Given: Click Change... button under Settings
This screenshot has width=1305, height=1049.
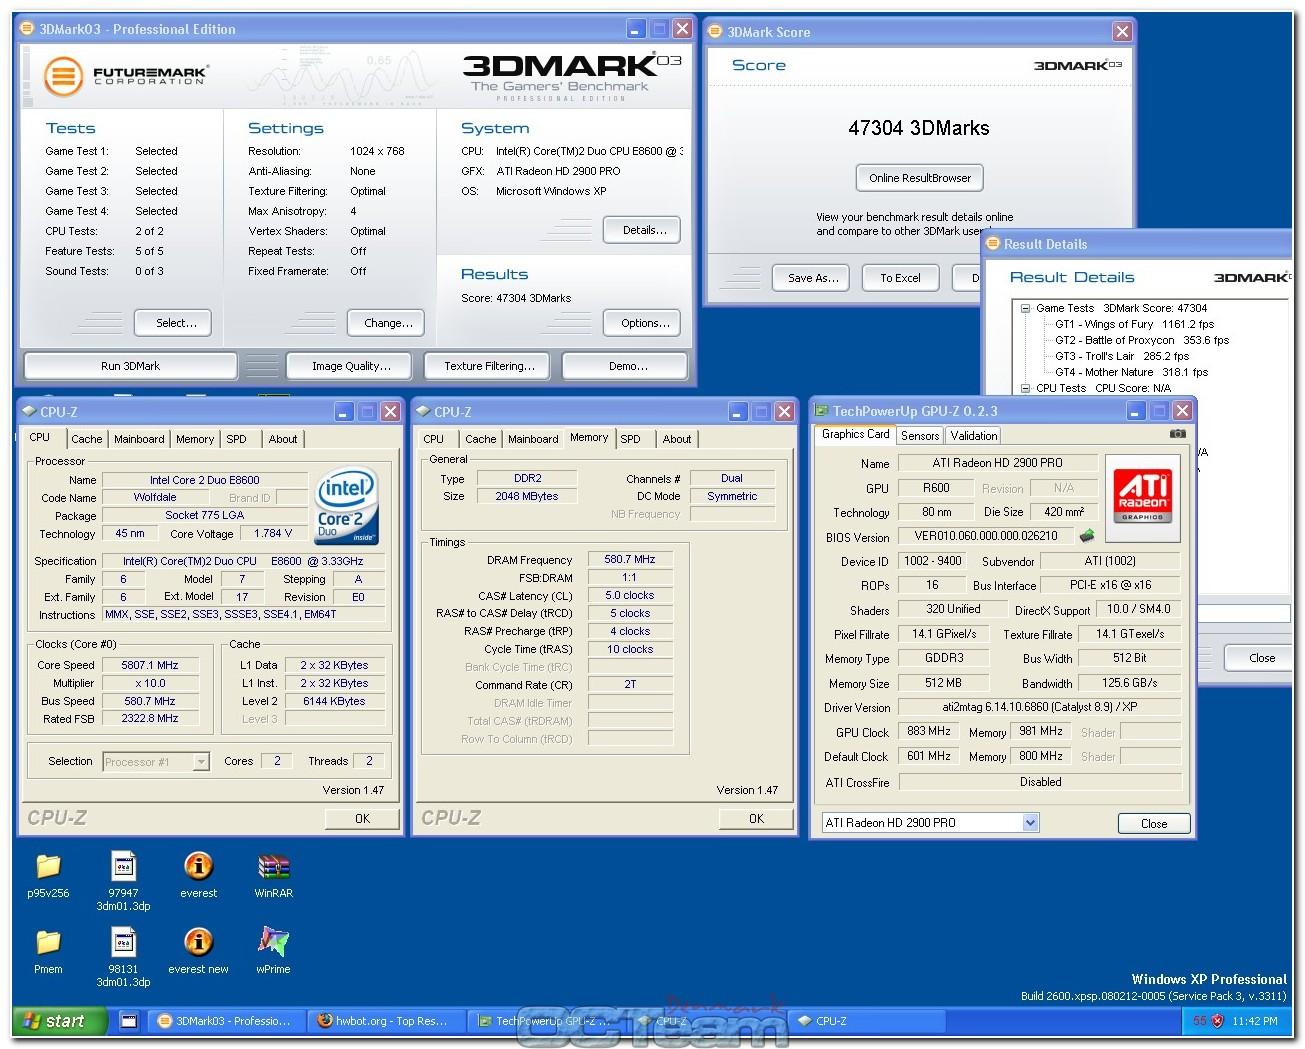Looking at the screenshot, I should (x=388, y=323).
